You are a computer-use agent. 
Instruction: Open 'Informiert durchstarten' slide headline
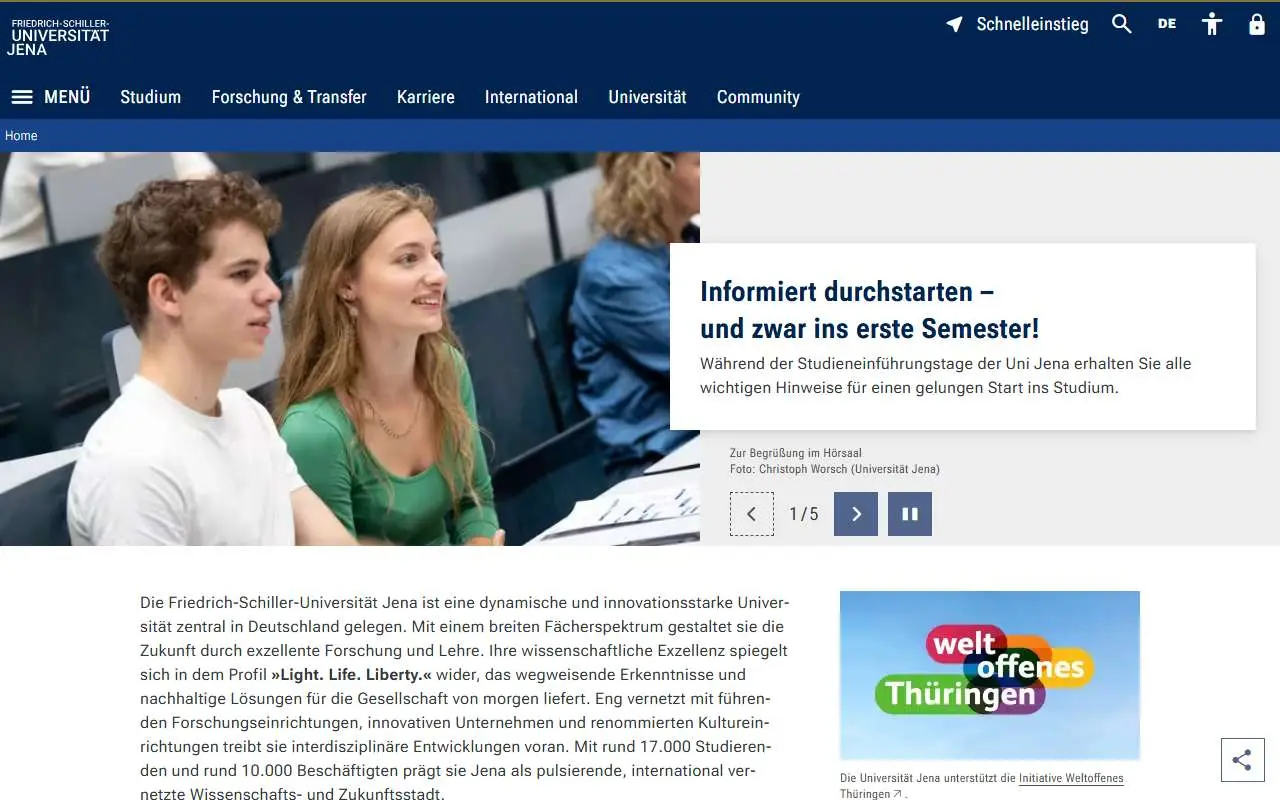pyautogui.click(x=870, y=310)
